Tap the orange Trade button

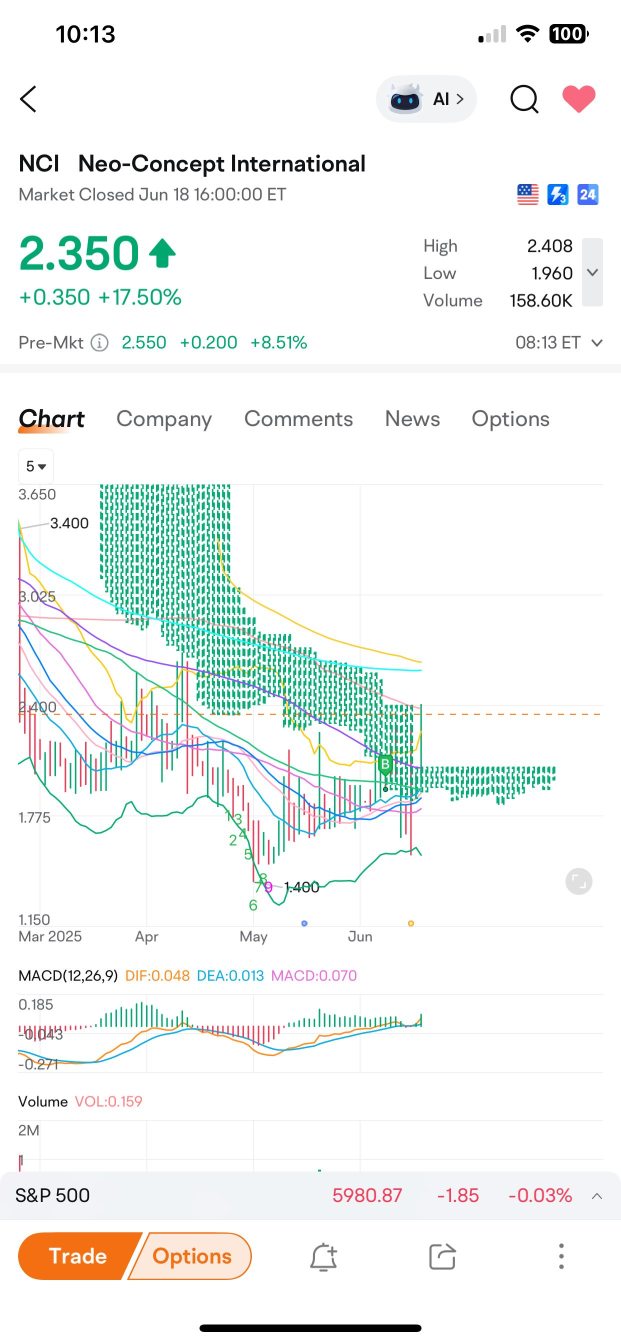coord(78,1256)
